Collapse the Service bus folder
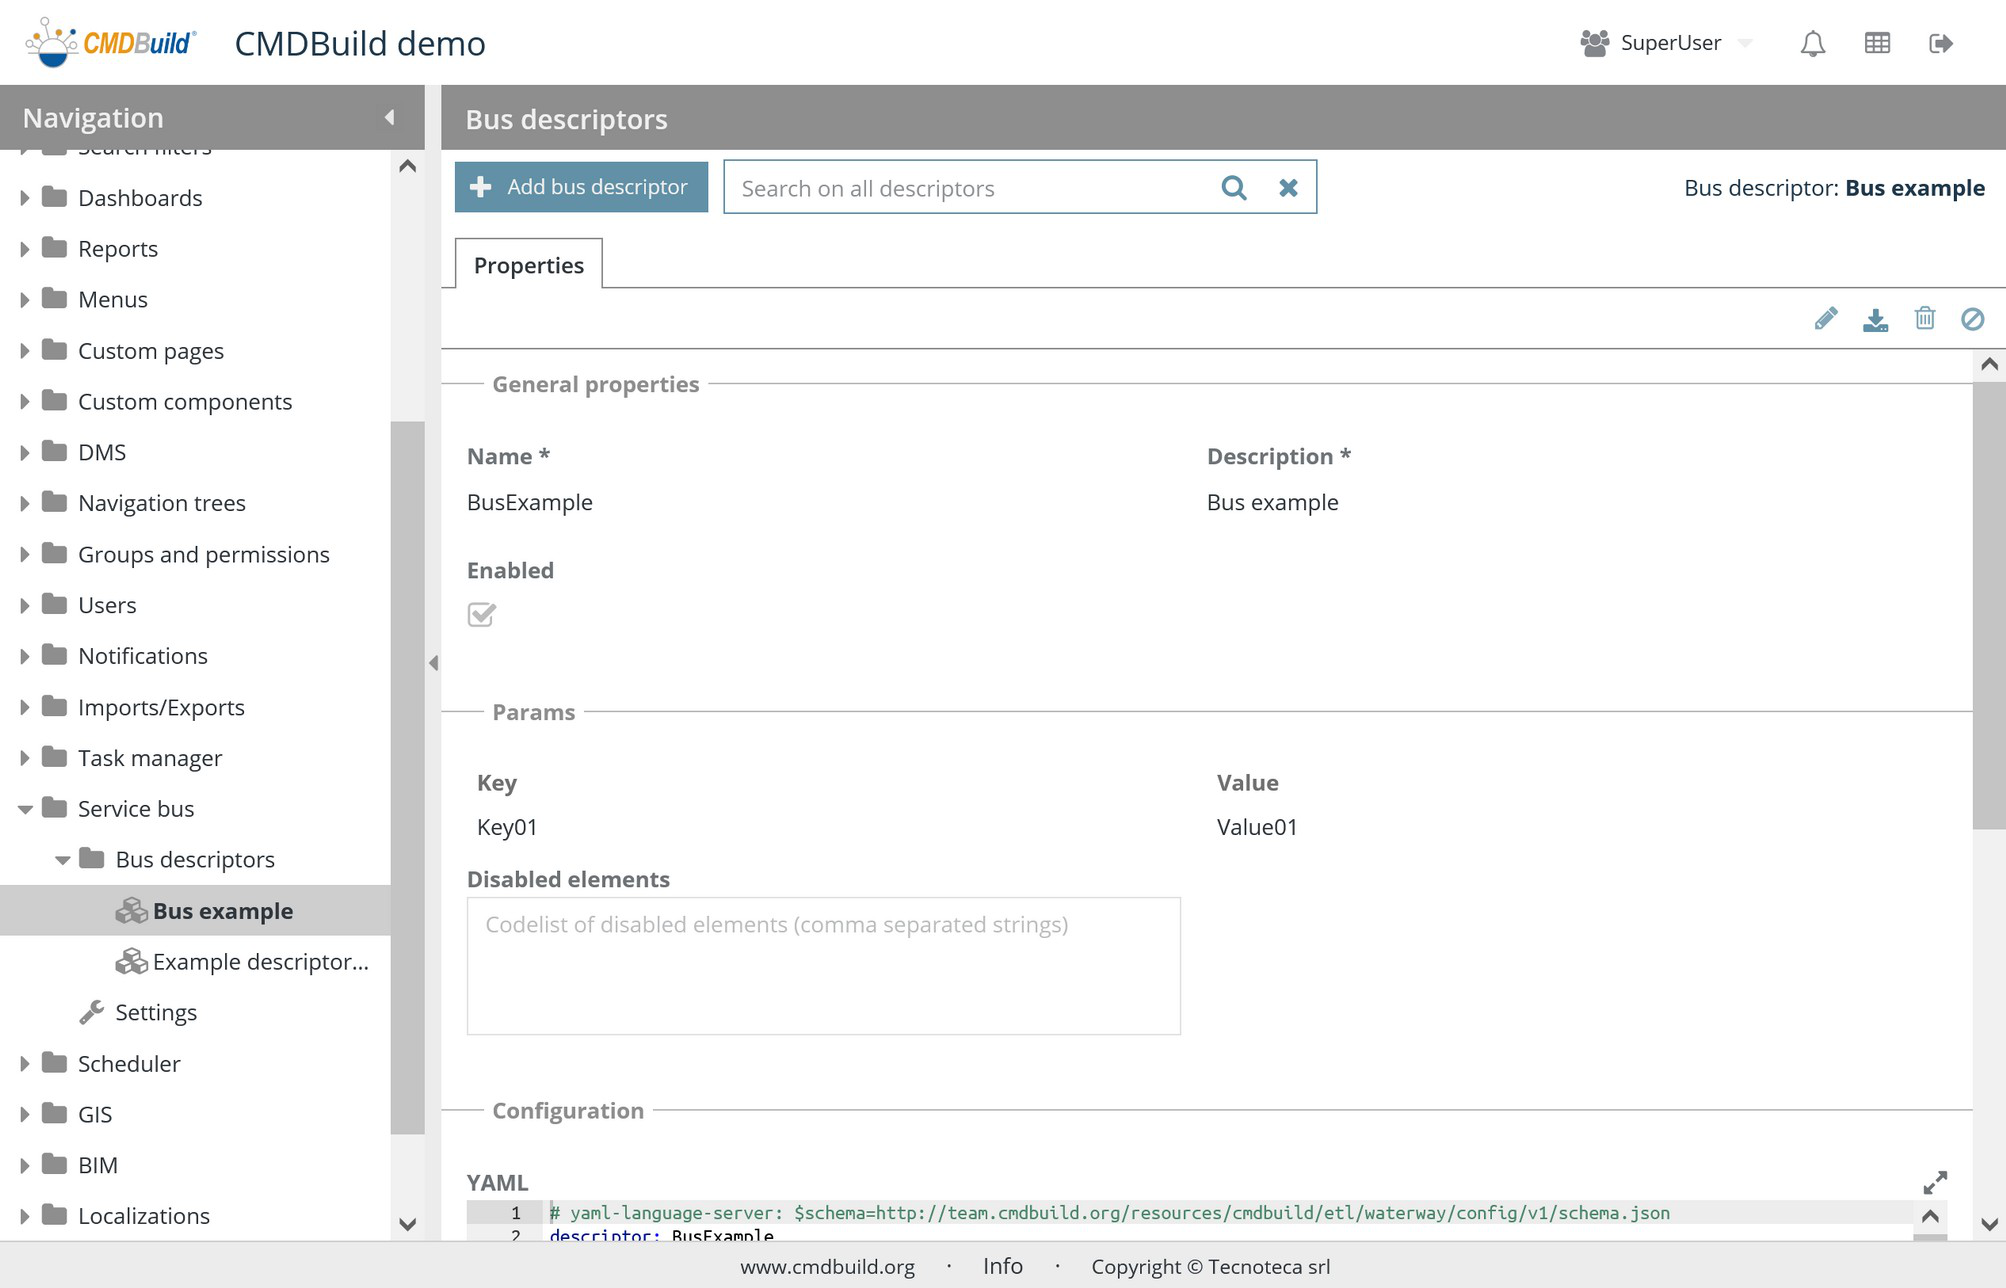Screen dimensions: 2006x1288 (x=25, y=809)
